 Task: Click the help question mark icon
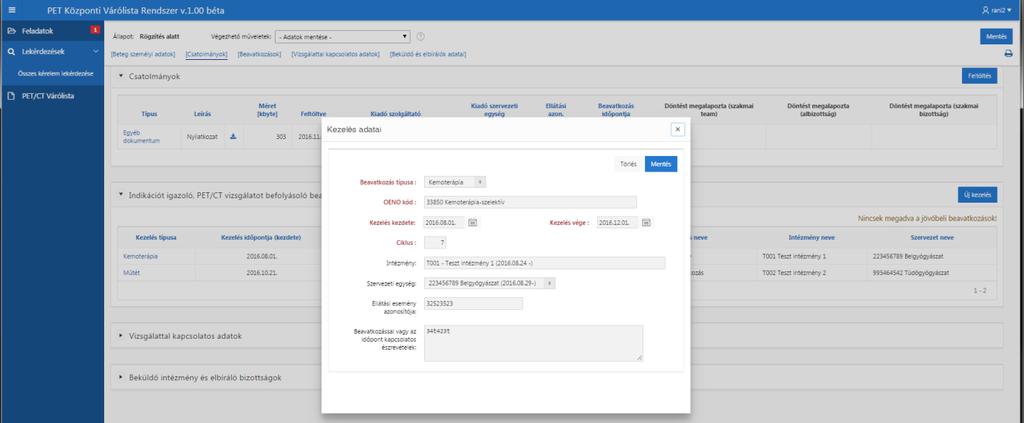(421, 37)
